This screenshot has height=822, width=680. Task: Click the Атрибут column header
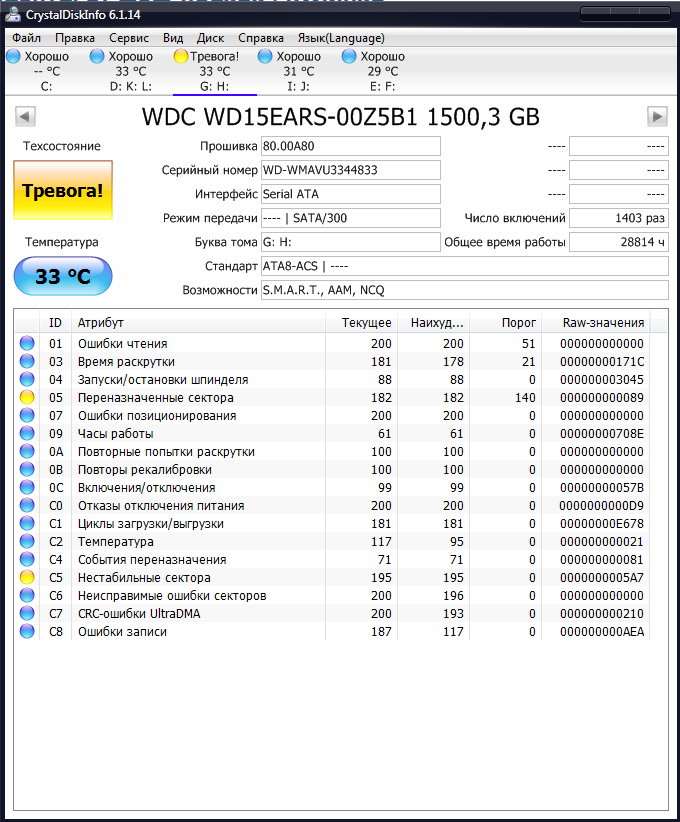[198, 323]
